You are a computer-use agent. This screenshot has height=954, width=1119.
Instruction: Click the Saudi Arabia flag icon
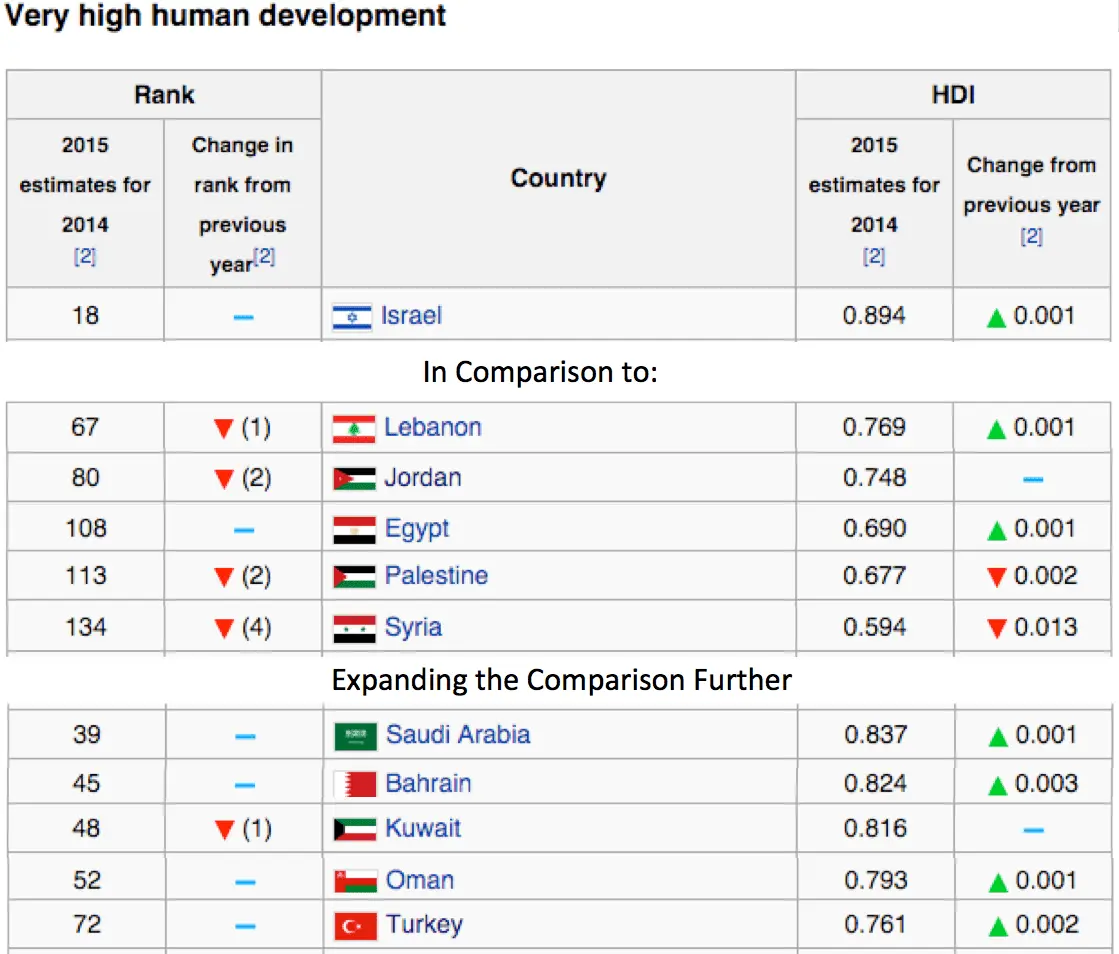[355, 737]
